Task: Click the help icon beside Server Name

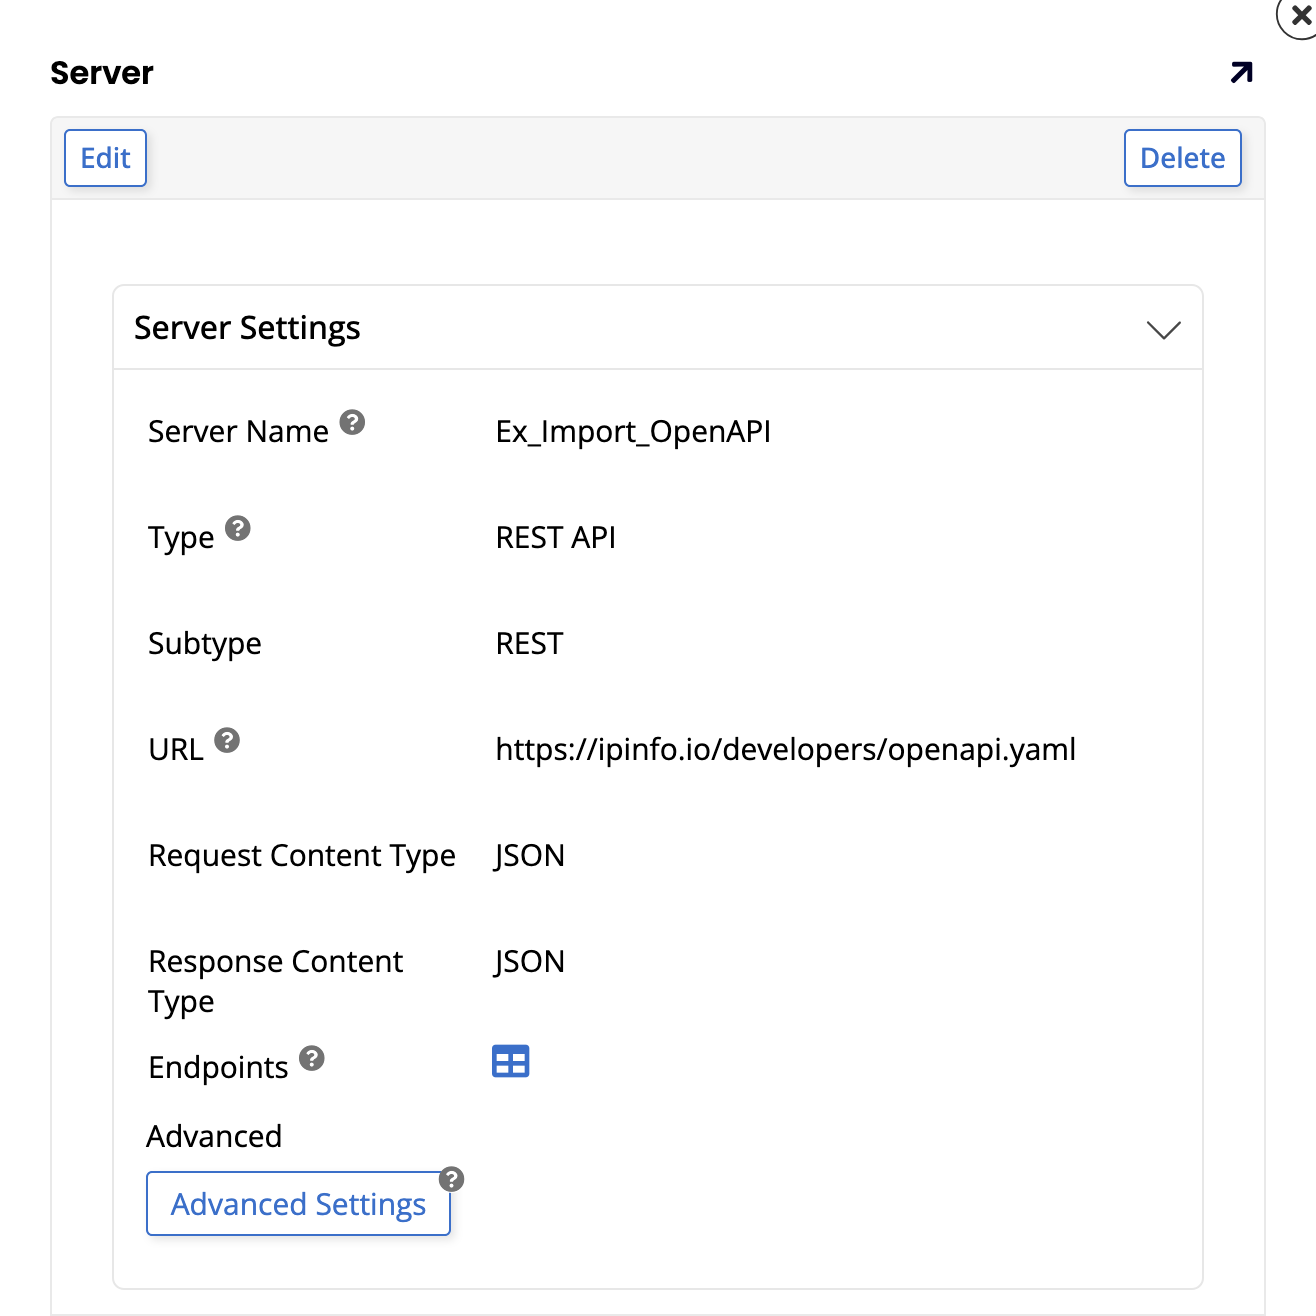Action: (x=352, y=422)
